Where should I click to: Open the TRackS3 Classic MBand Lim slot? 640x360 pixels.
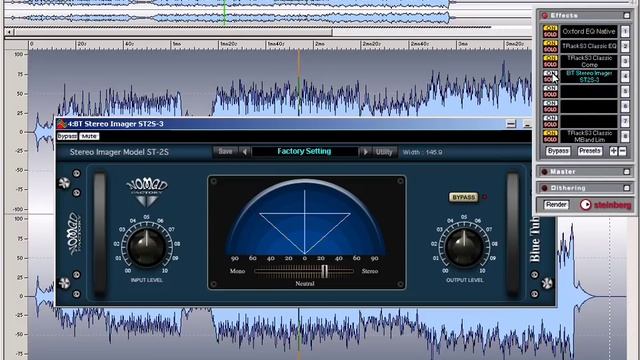(x=589, y=136)
